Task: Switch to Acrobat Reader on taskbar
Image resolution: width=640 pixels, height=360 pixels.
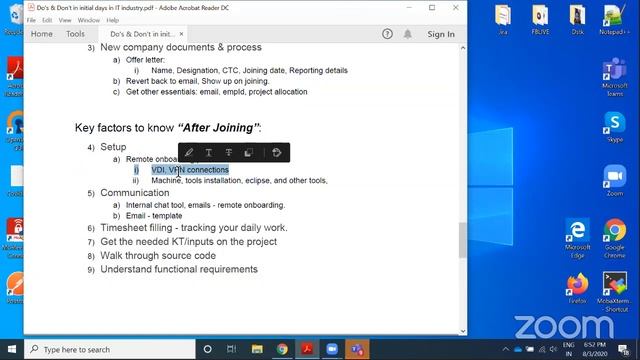Action: tap(307, 349)
